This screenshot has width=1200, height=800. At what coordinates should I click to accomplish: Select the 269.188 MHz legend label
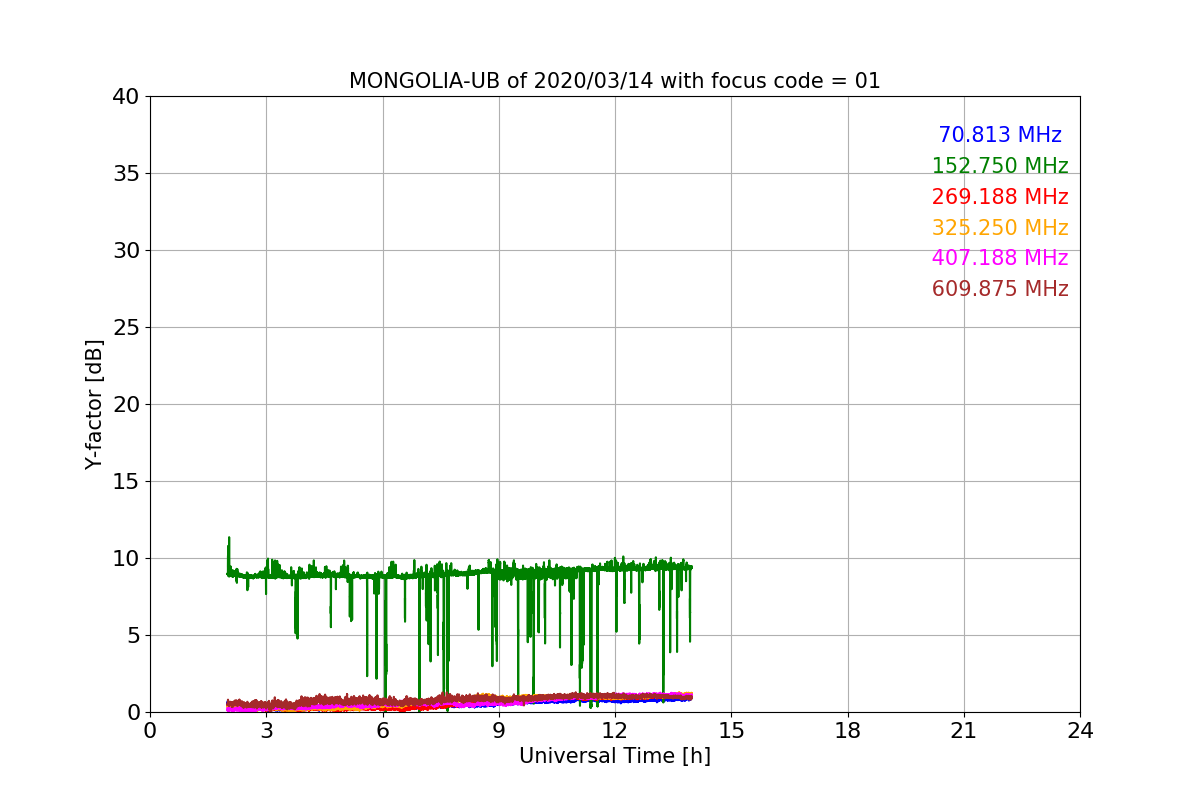coord(1000,197)
